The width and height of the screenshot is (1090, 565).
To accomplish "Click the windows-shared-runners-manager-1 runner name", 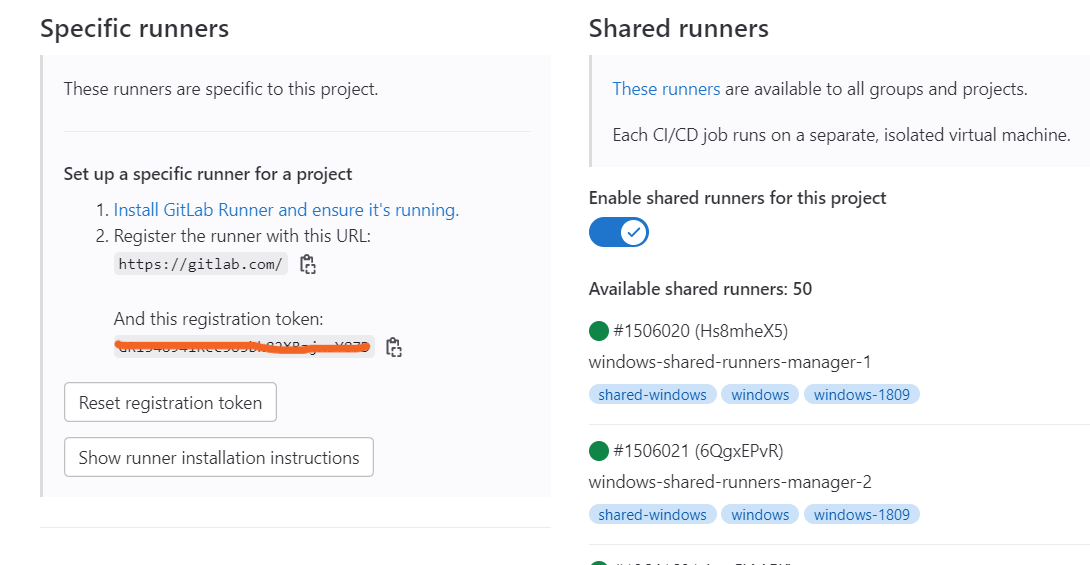I will tap(729, 362).
